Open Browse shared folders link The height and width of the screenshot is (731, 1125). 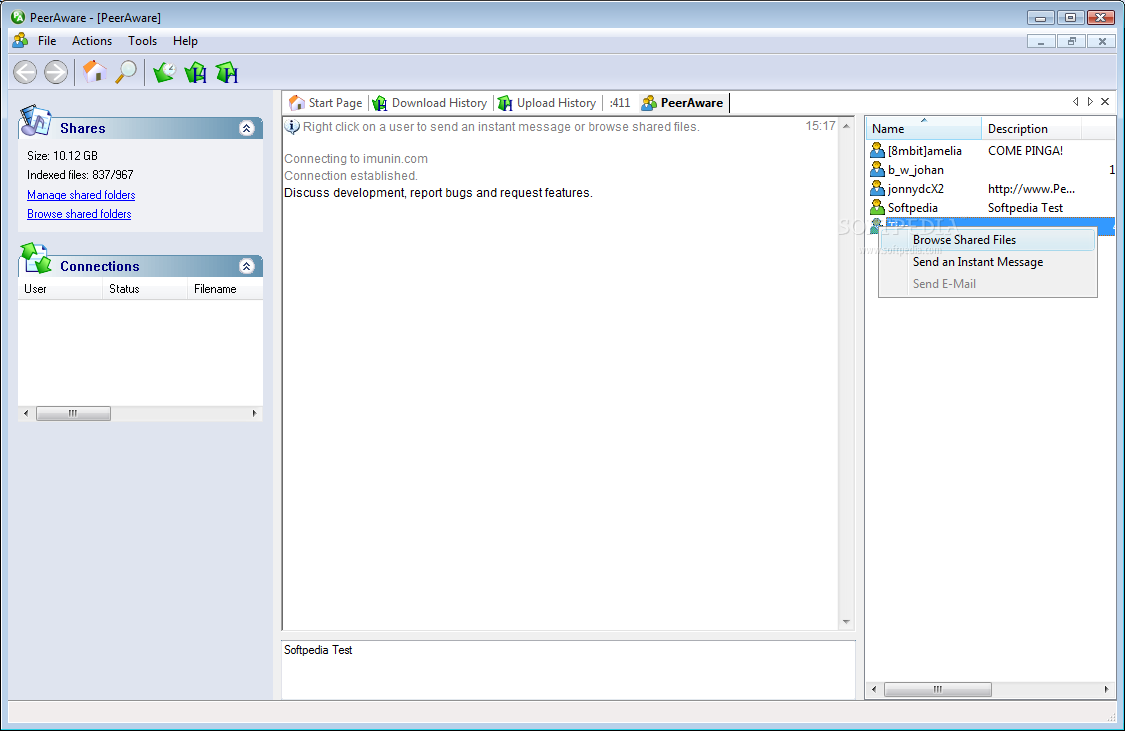click(79, 214)
